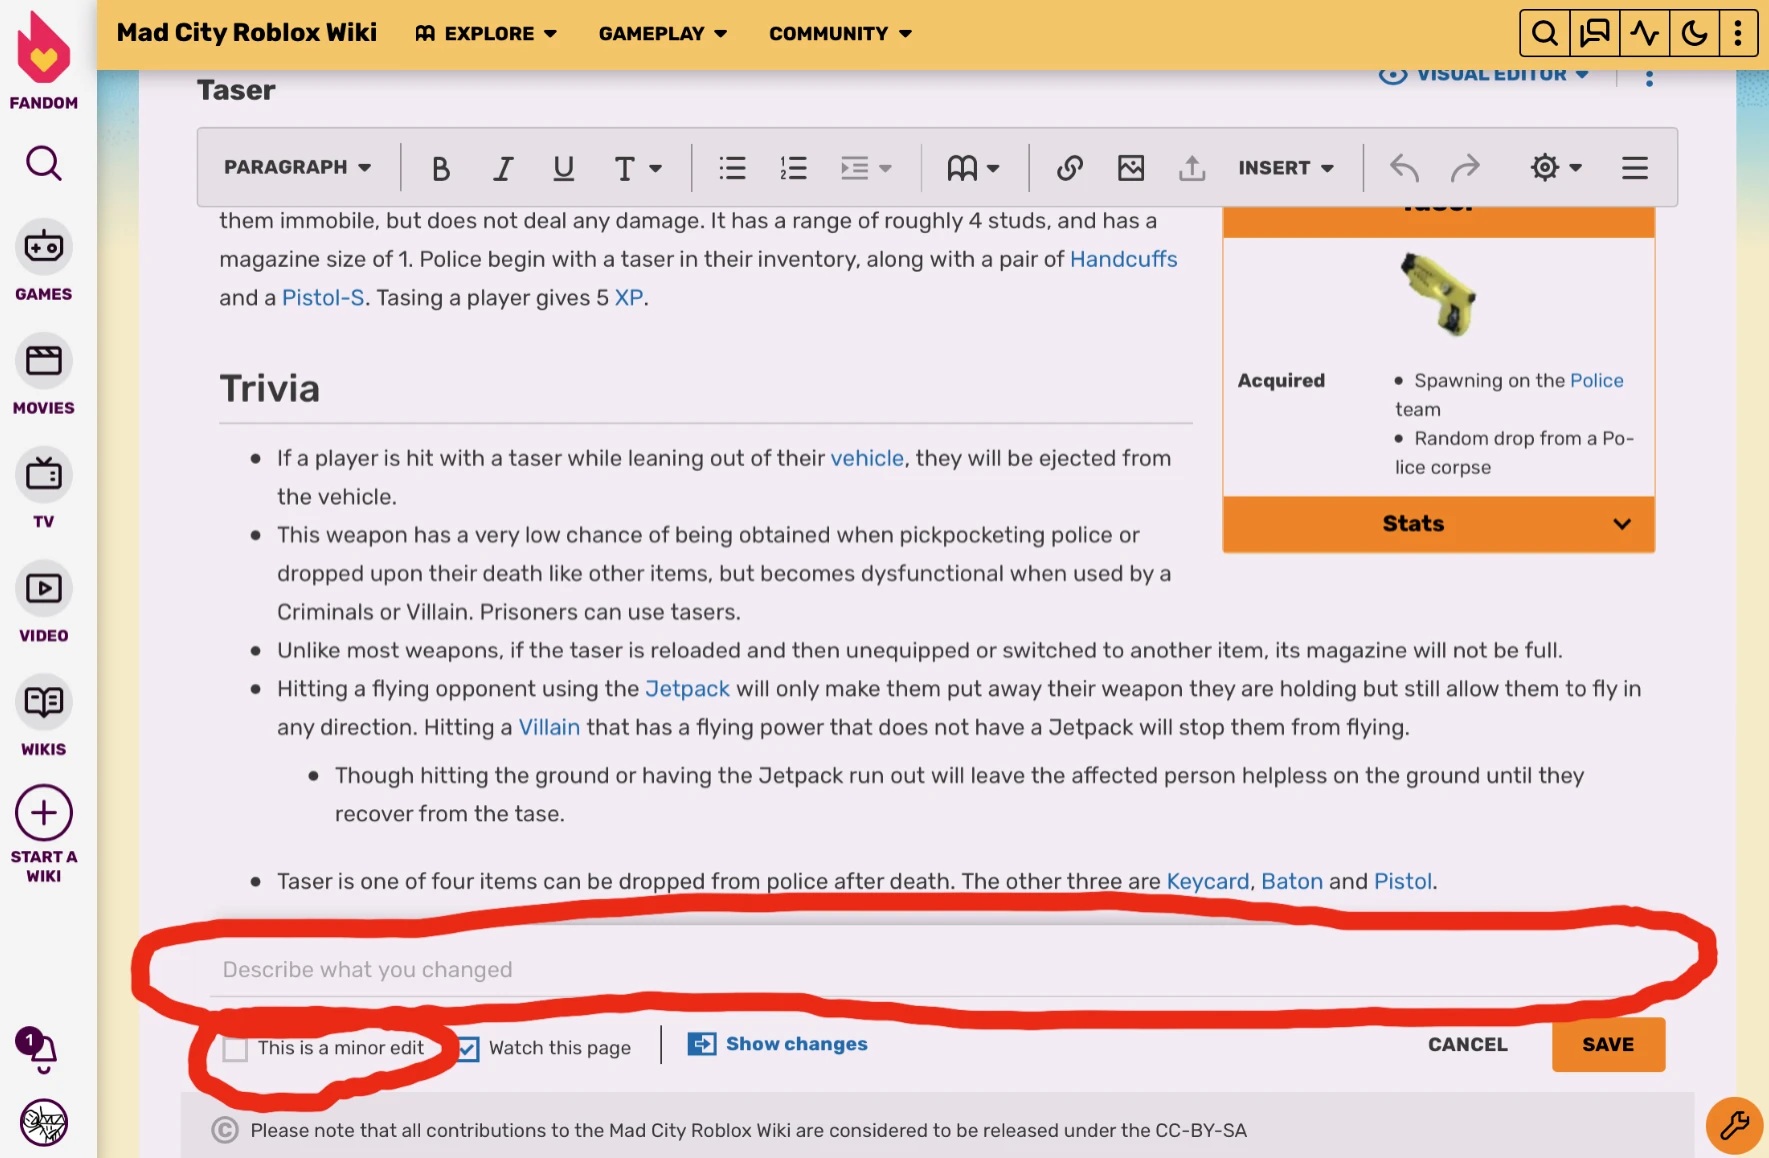Click the Trivia section heading
Viewport: 1769px width, 1158px height.
(270, 389)
